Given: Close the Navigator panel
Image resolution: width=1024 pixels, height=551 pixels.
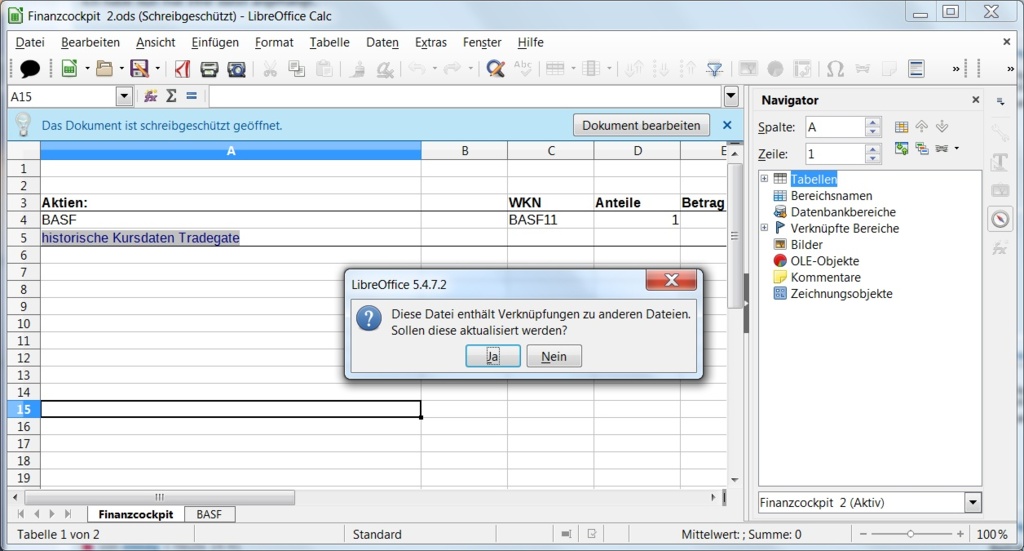Looking at the screenshot, I should (976, 100).
